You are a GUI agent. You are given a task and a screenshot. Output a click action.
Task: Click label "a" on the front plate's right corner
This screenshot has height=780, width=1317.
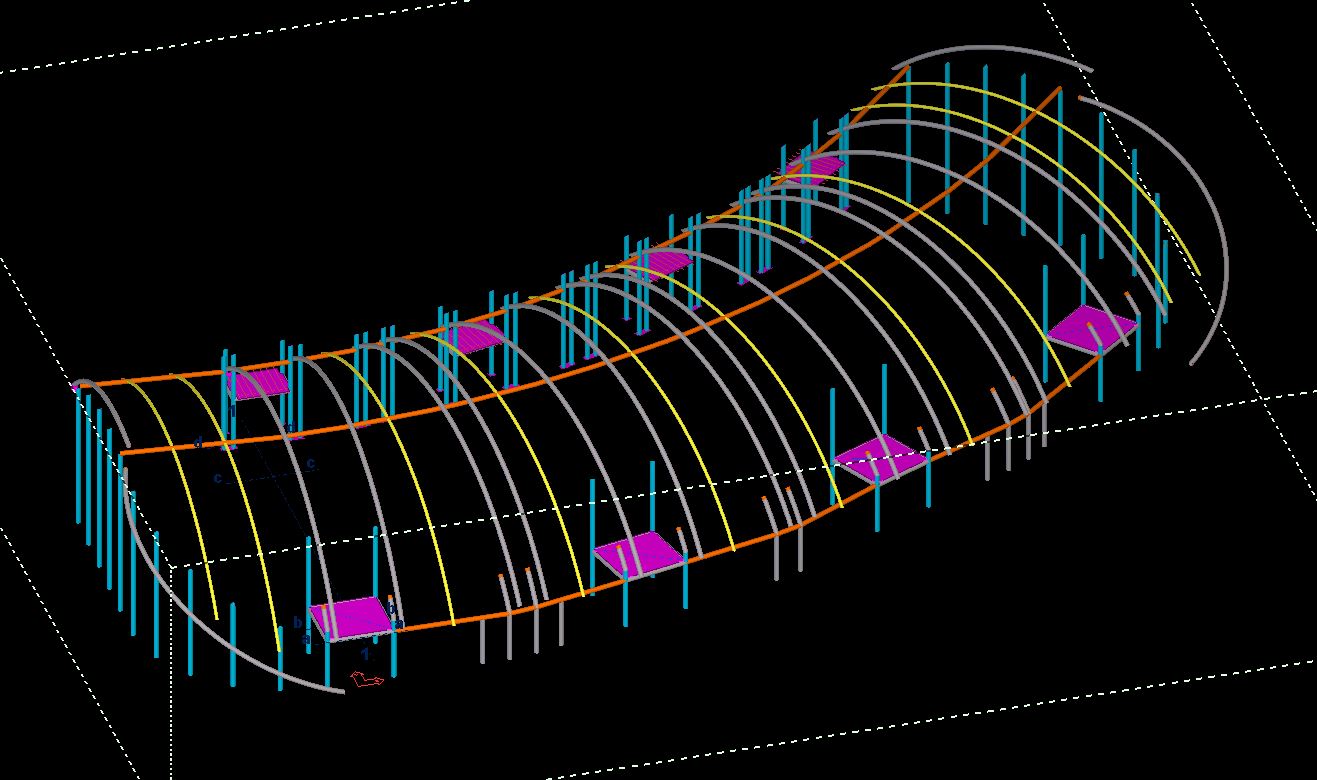[398, 624]
